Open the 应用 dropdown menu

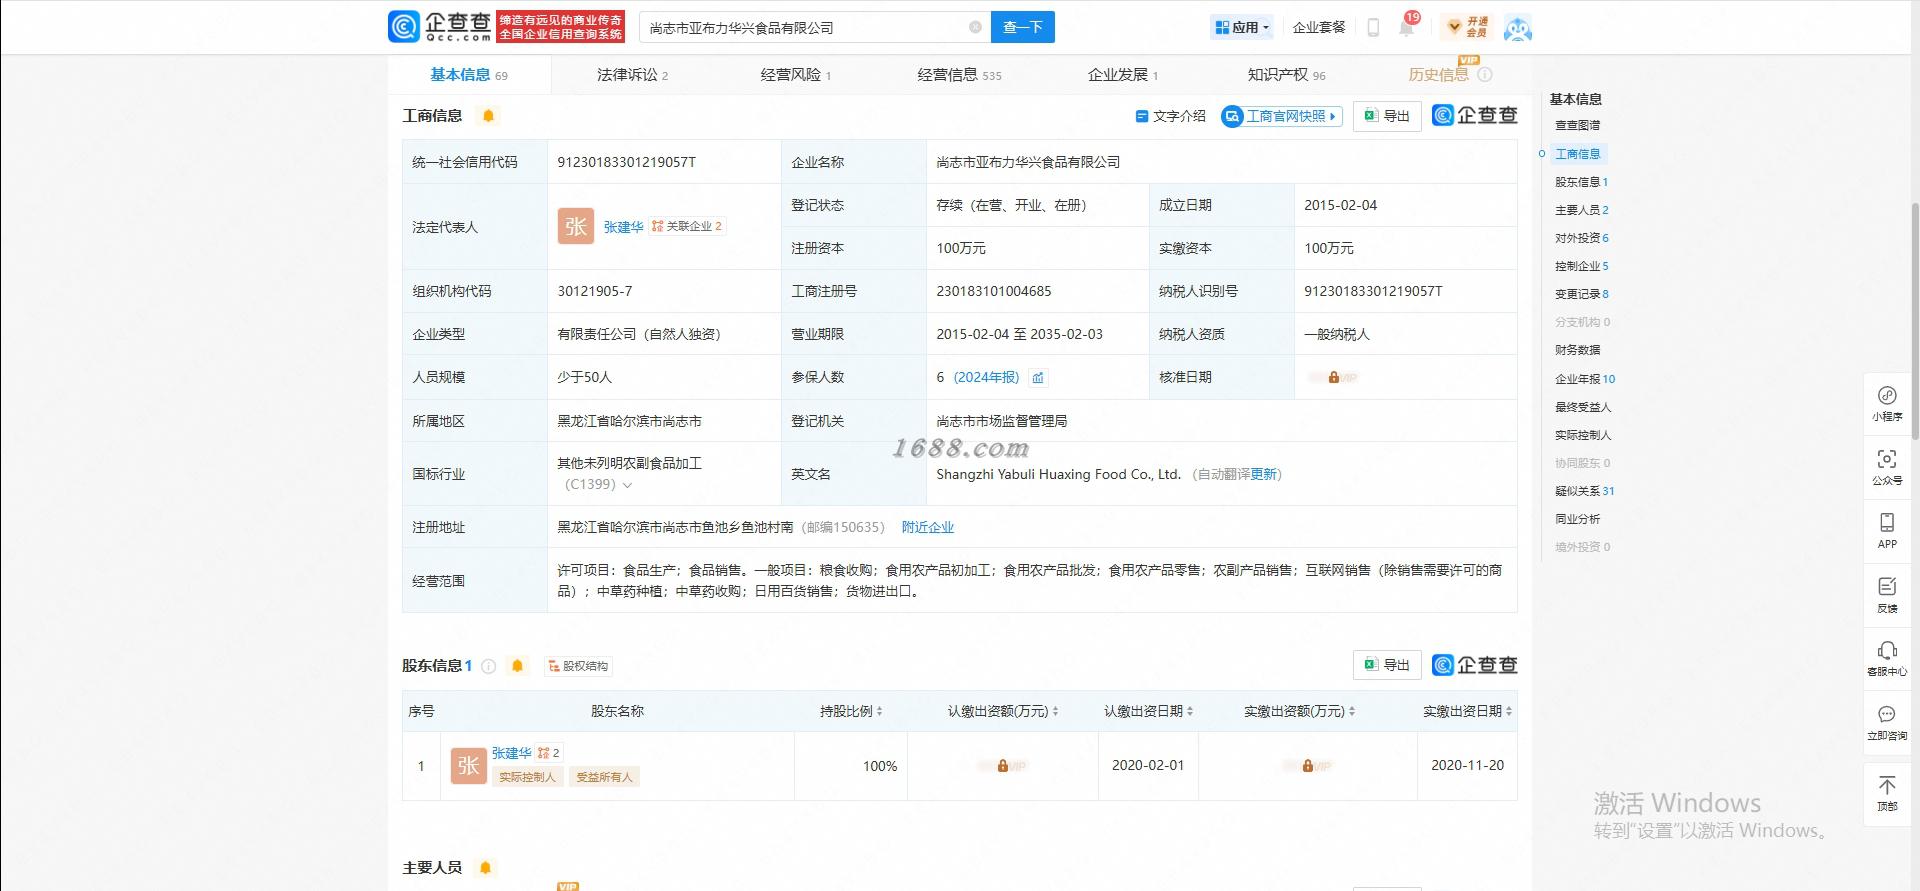[1242, 27]
